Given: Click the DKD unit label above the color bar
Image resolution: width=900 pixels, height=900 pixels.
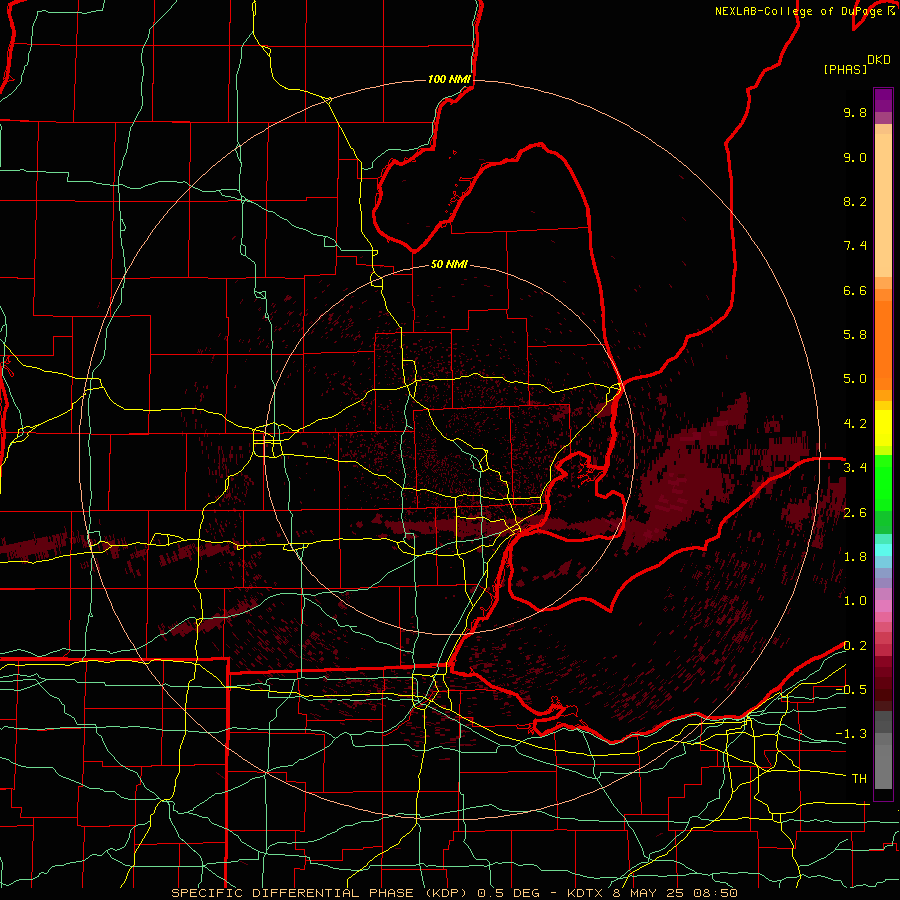Looking at the screenshot, I should tap(878, 60).
